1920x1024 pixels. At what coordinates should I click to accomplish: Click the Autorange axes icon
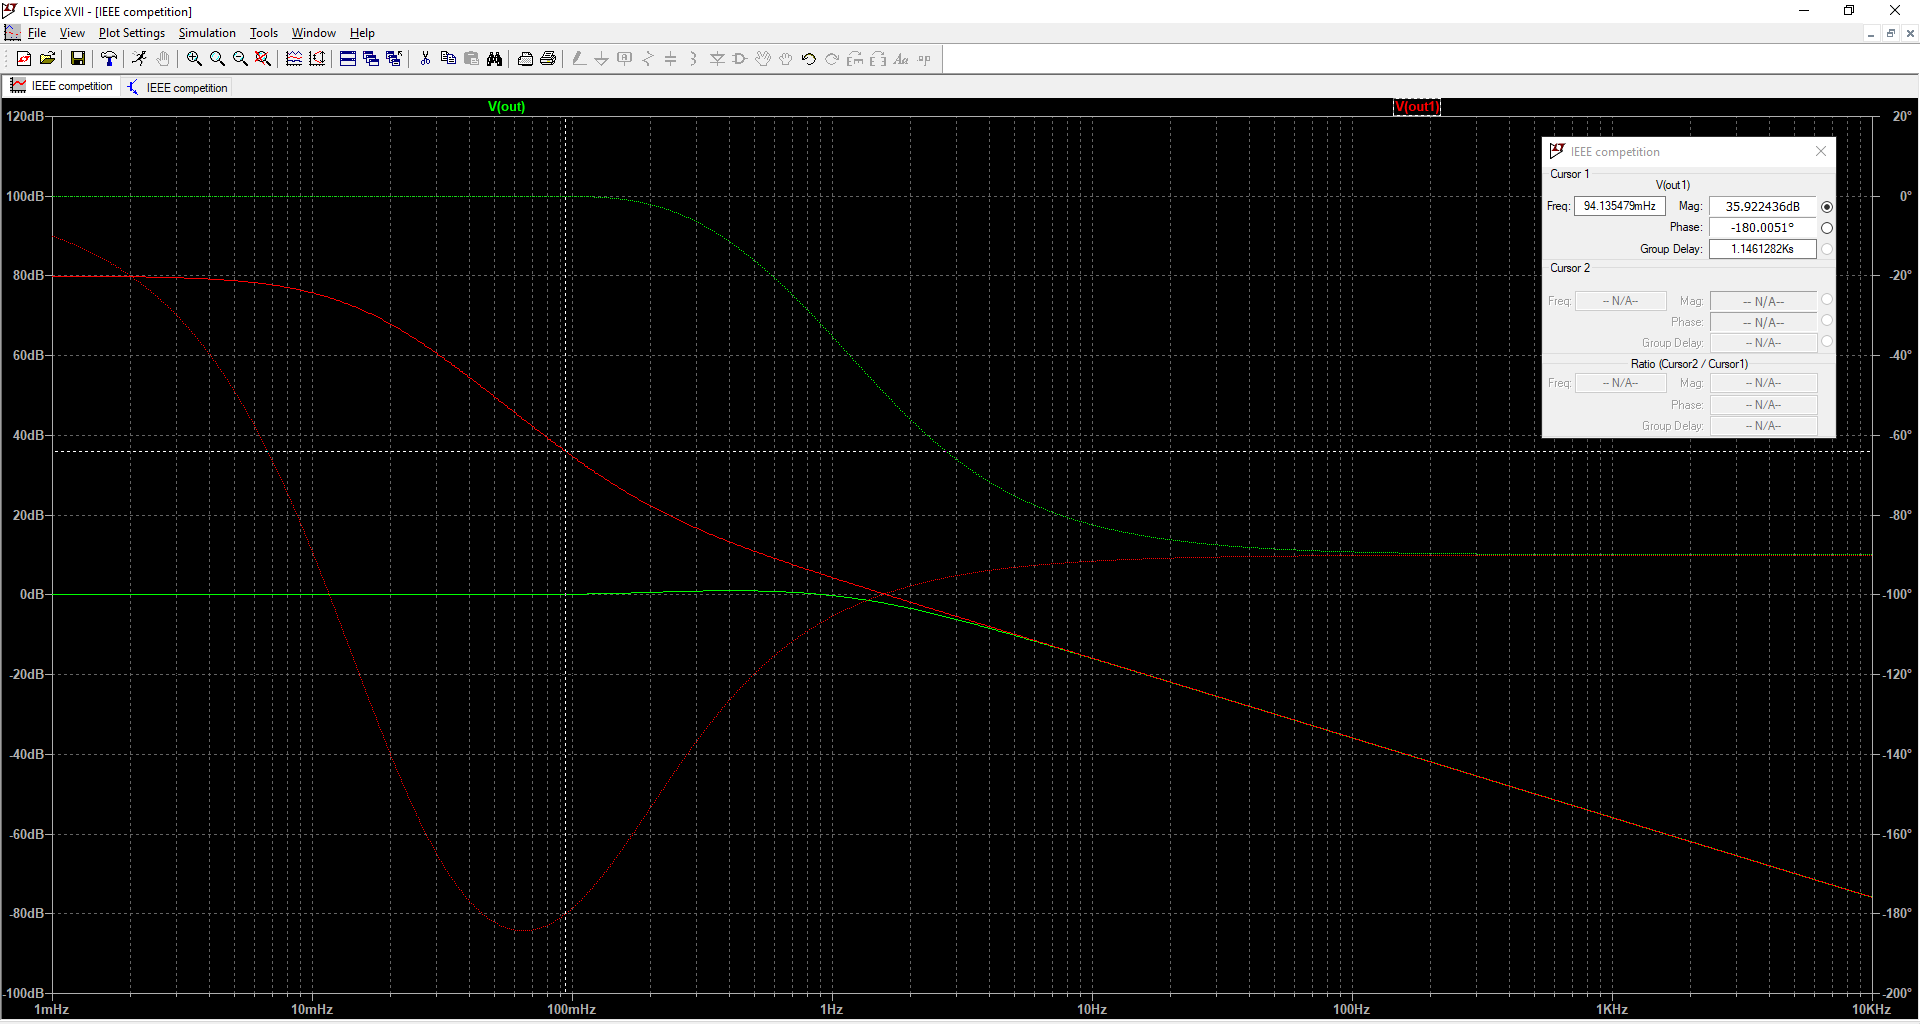tap(317, 59)
